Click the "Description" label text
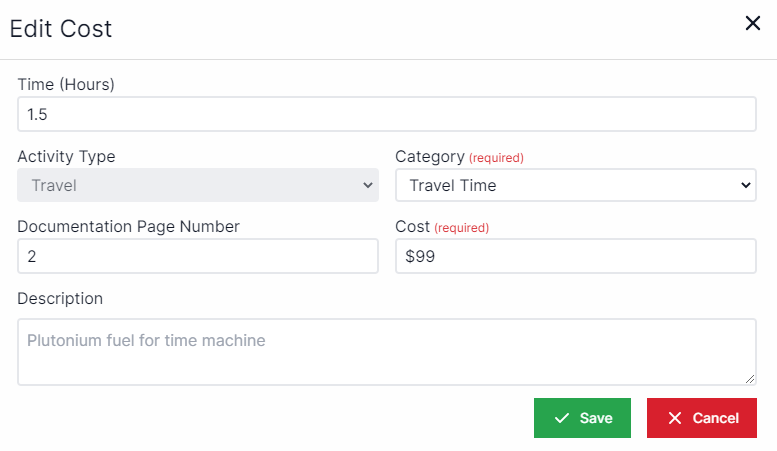 point(60,298)
